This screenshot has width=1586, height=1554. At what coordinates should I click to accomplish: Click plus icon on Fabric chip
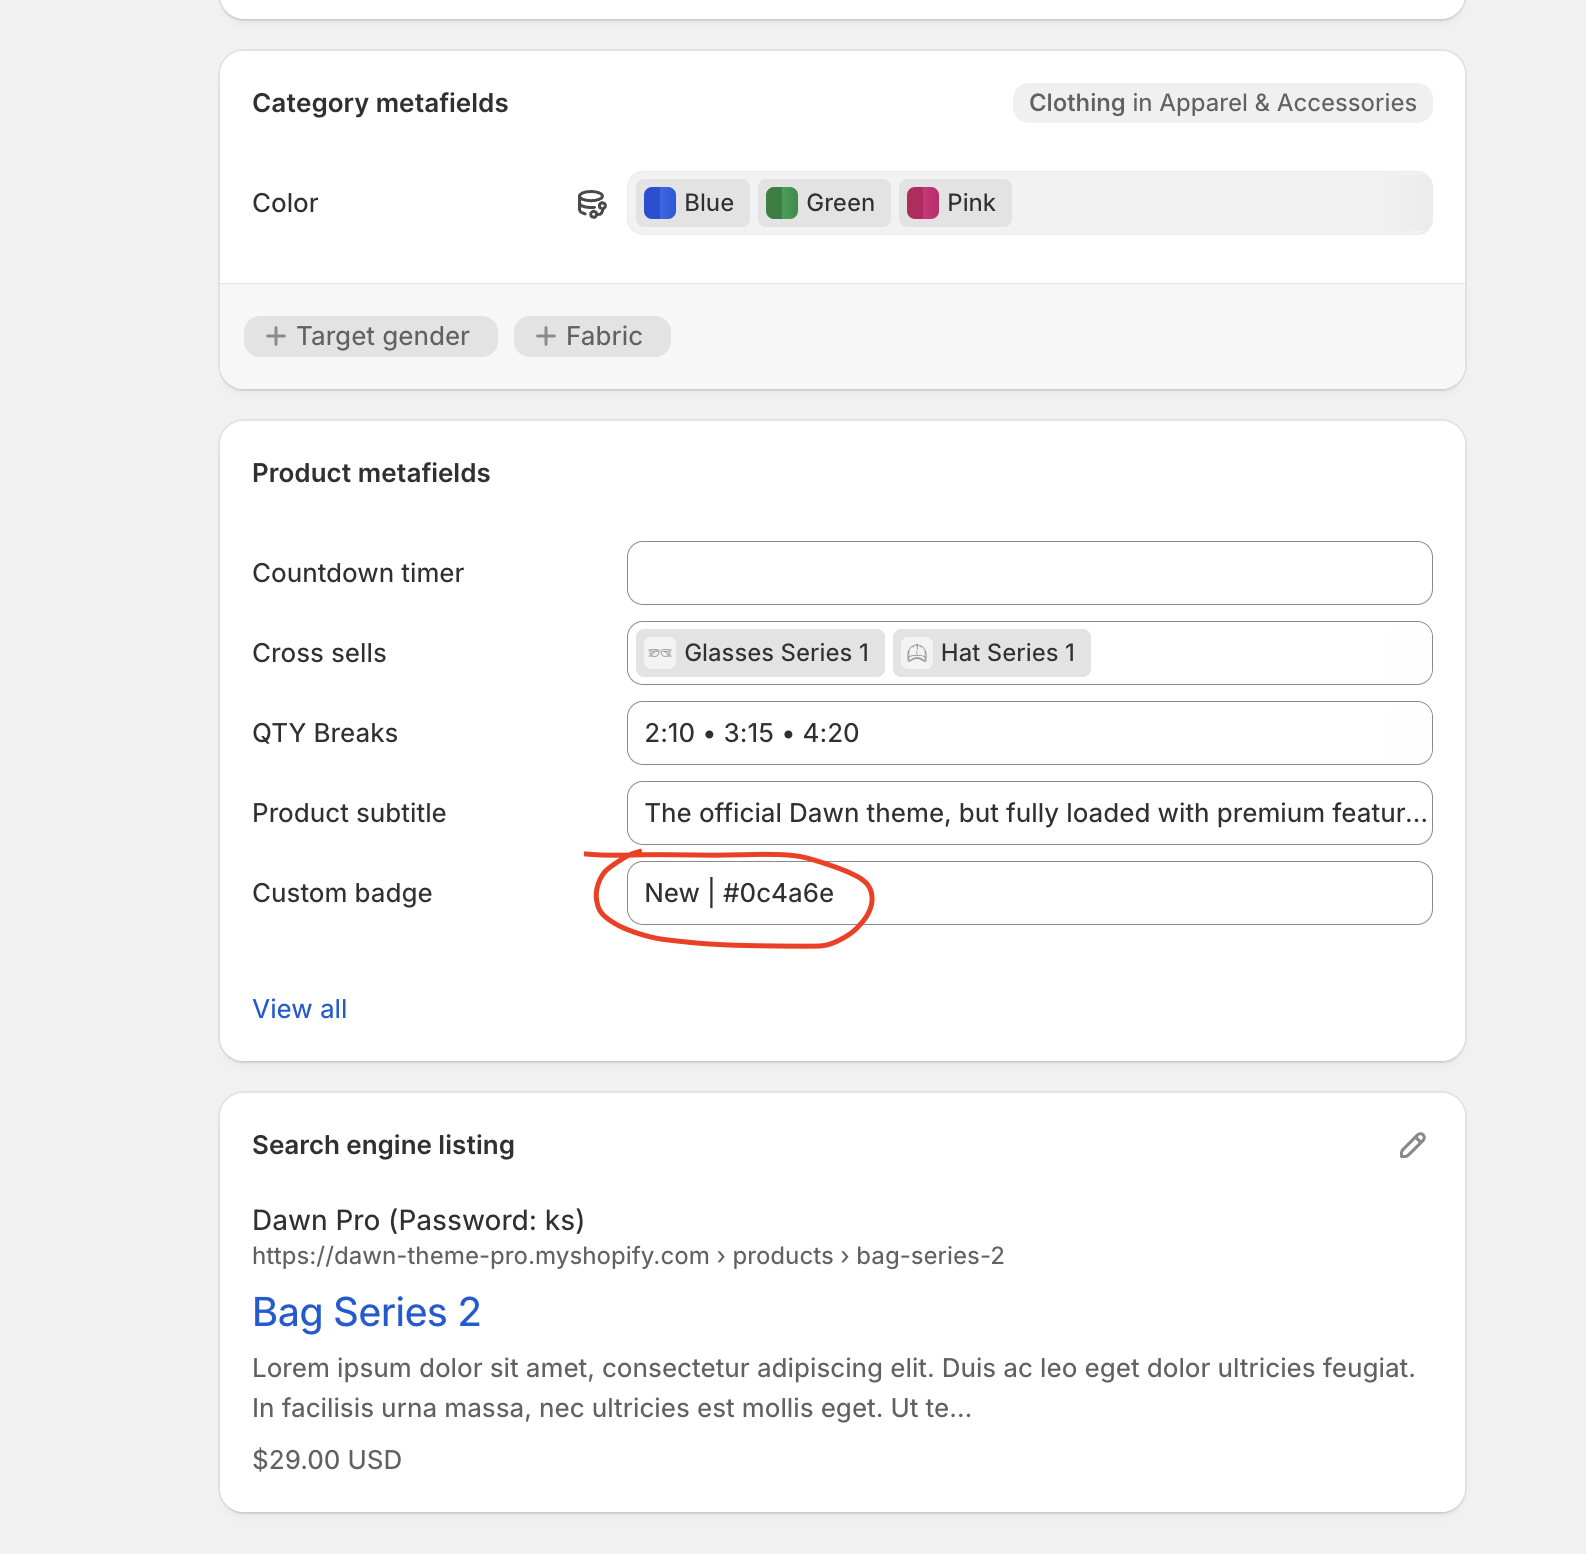[x=546, y=336]
